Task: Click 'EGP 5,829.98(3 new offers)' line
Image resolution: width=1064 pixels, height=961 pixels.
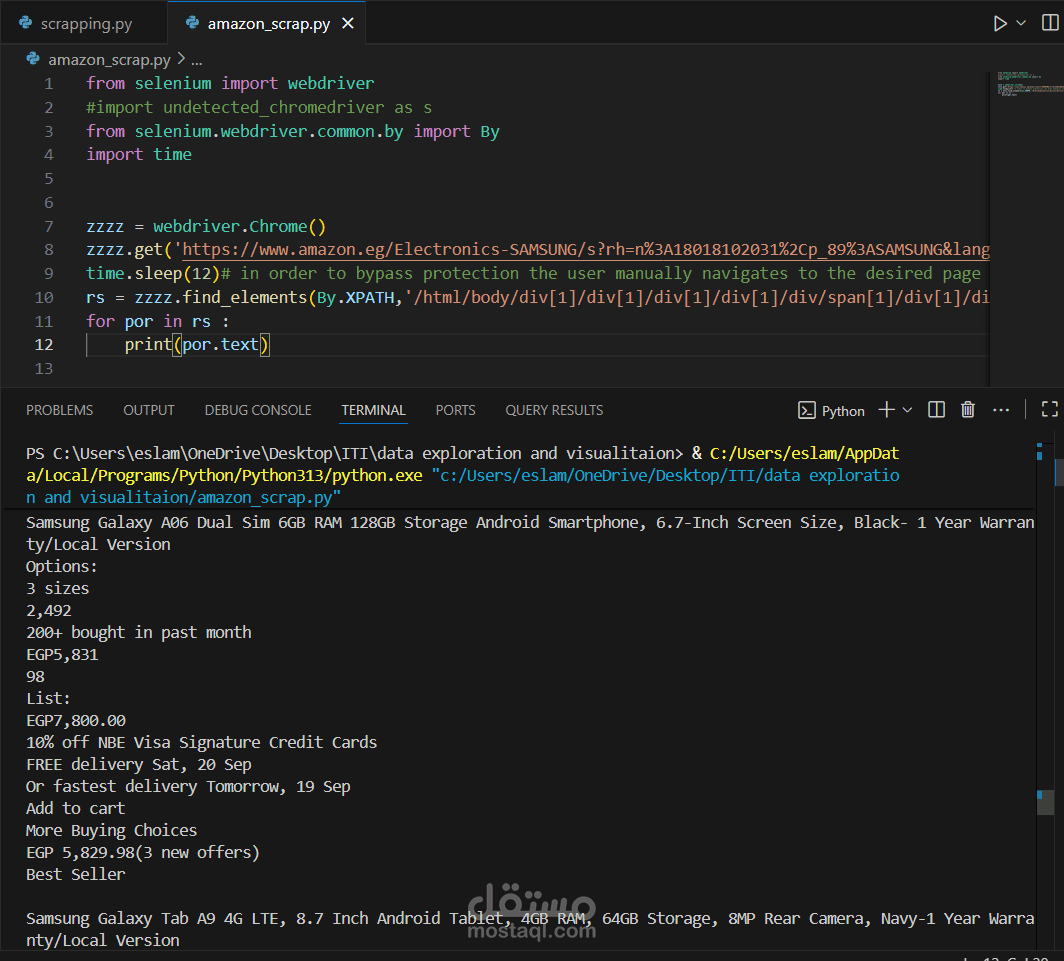Action: tap(142, 852)
